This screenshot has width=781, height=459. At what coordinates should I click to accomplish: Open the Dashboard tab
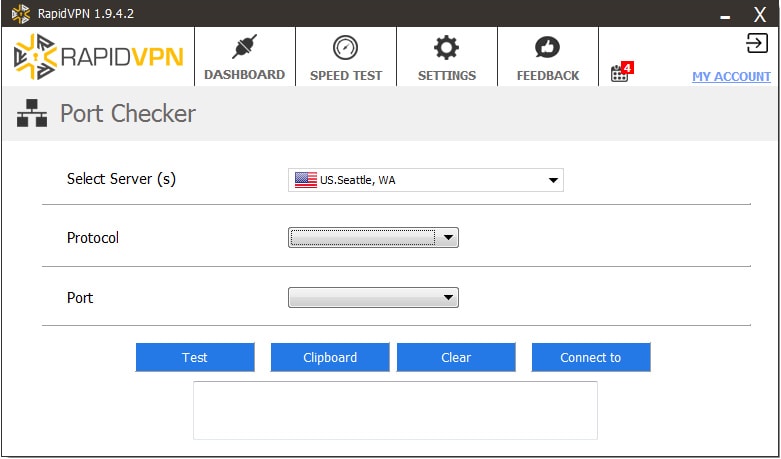[245, 57]
